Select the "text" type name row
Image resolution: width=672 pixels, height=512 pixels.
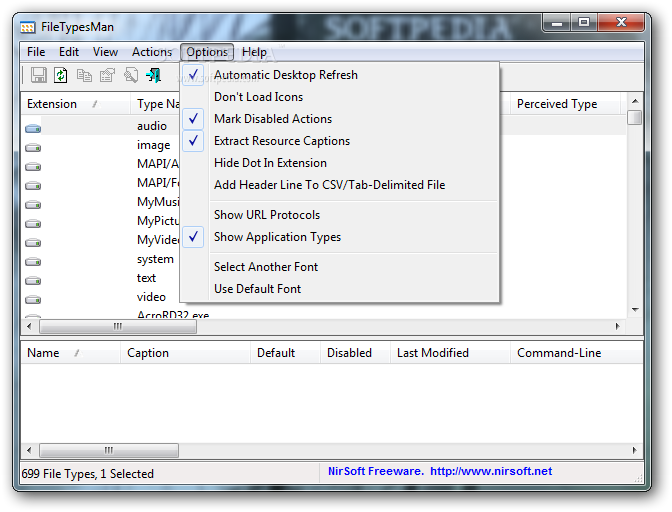pyautogui.click(x=146, y=278)
